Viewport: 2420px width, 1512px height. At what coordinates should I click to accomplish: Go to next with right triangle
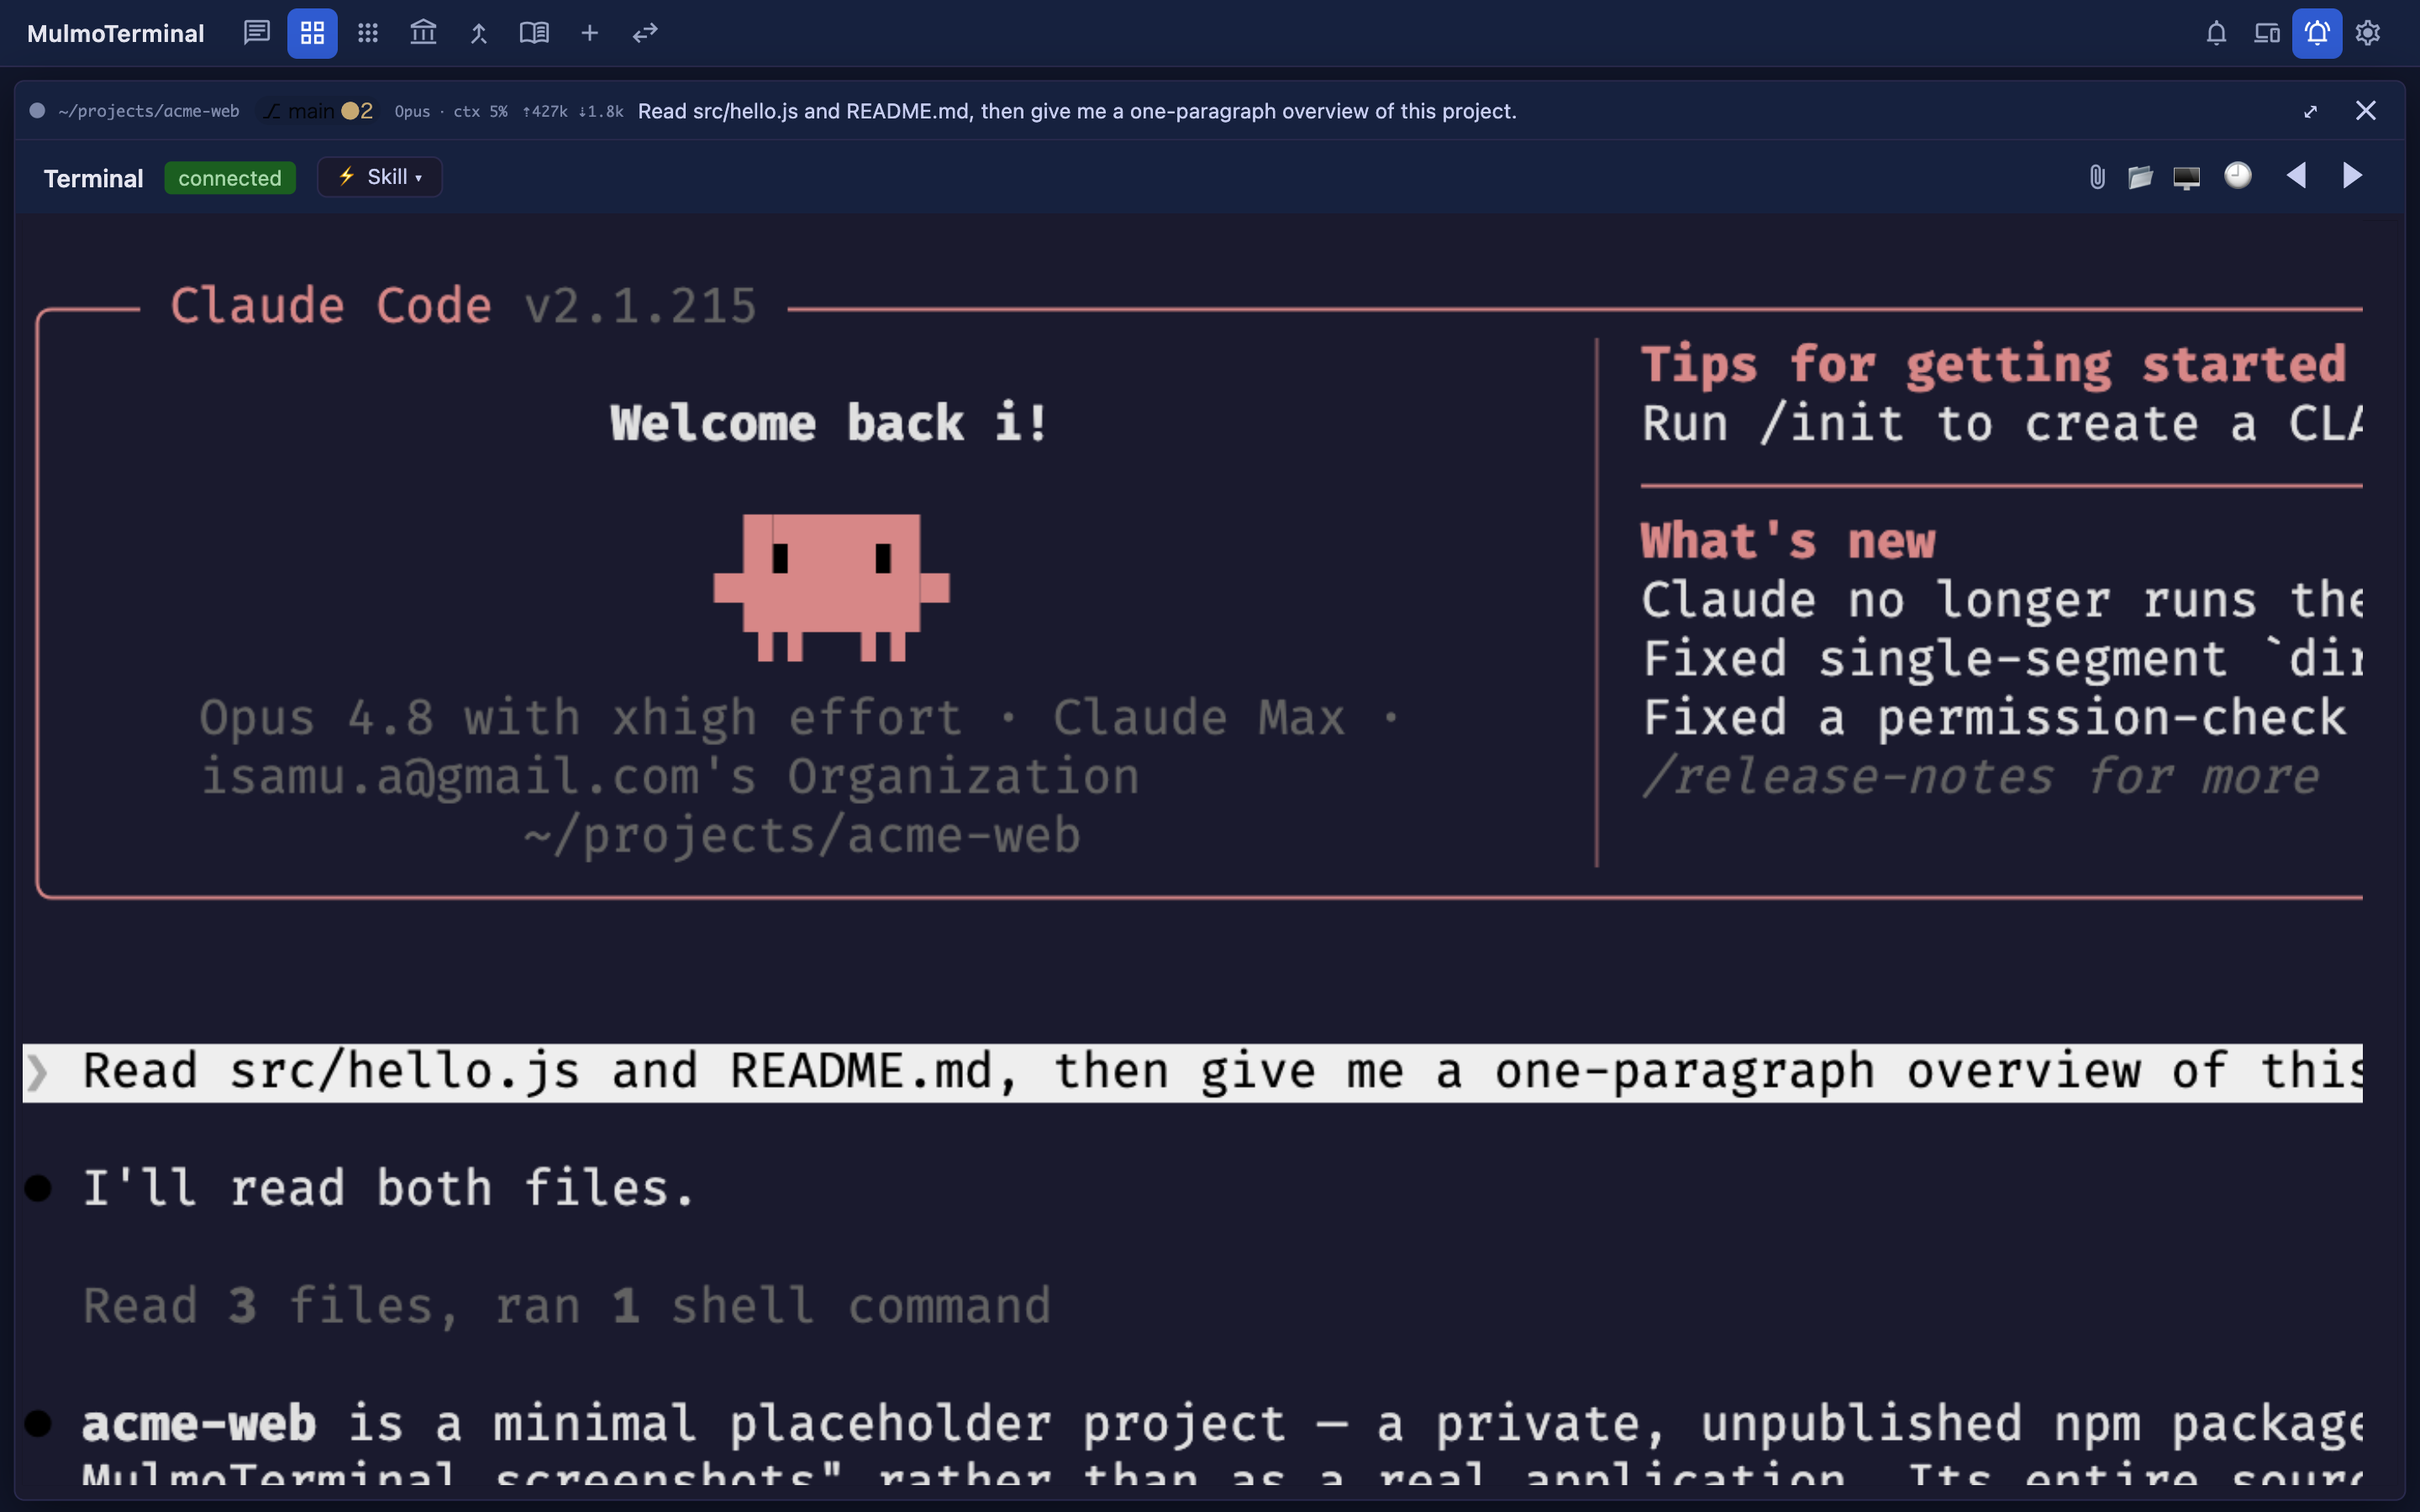point(2352,176)
